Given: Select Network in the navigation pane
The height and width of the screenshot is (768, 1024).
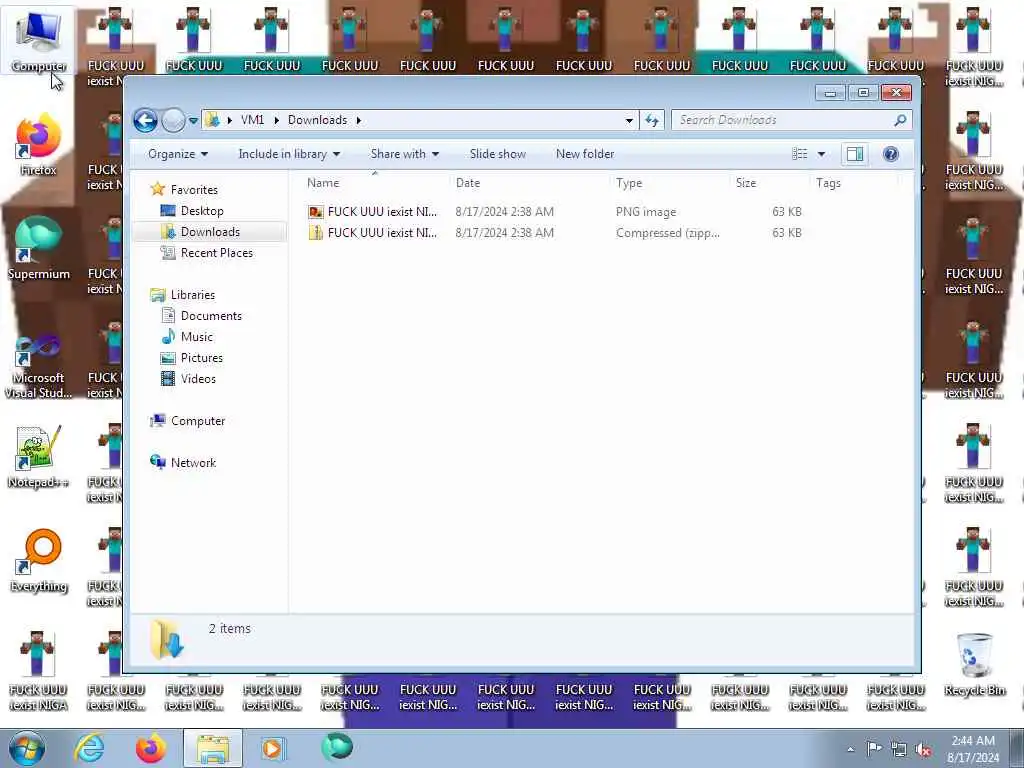Looking at the screenshot, I should click(193, 463).
